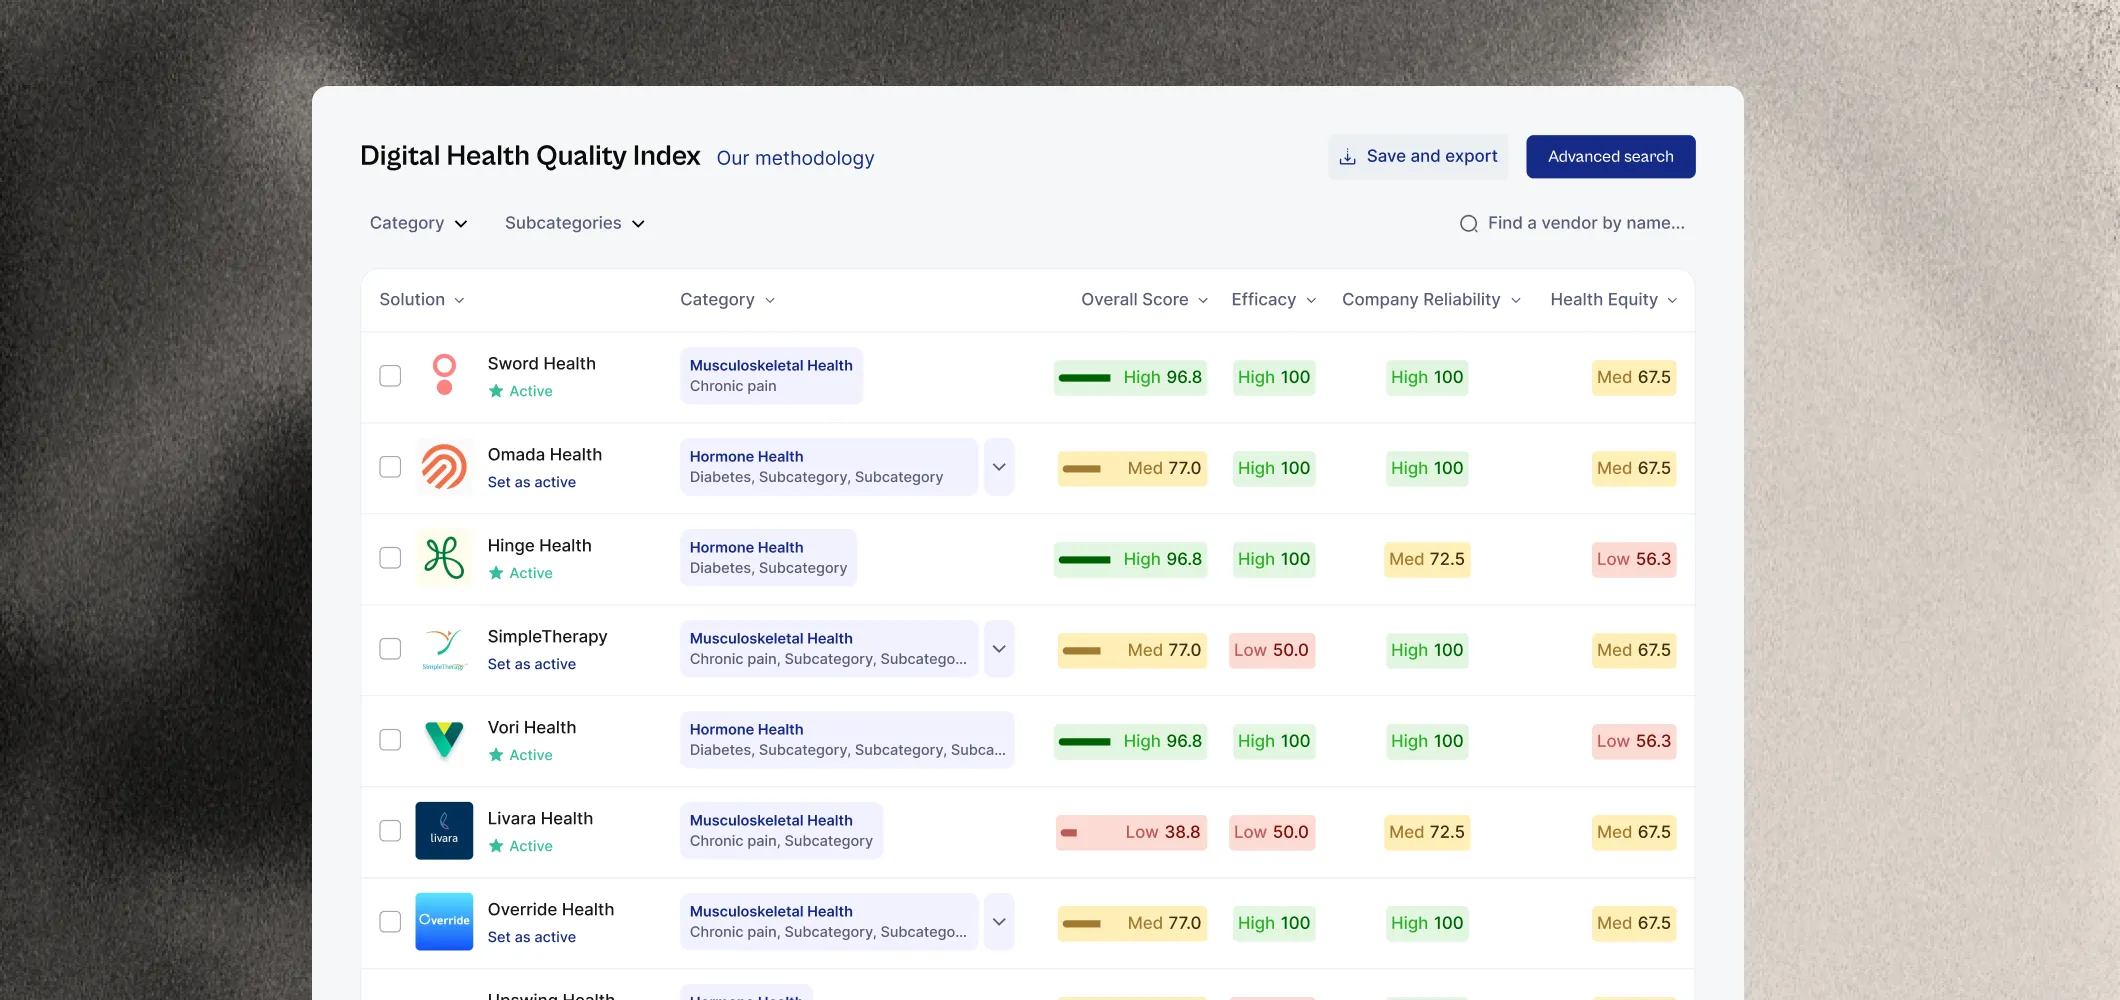Sort by Company Reliability column
The image size is (2120, 1000).
click(x=1431, y=300)
